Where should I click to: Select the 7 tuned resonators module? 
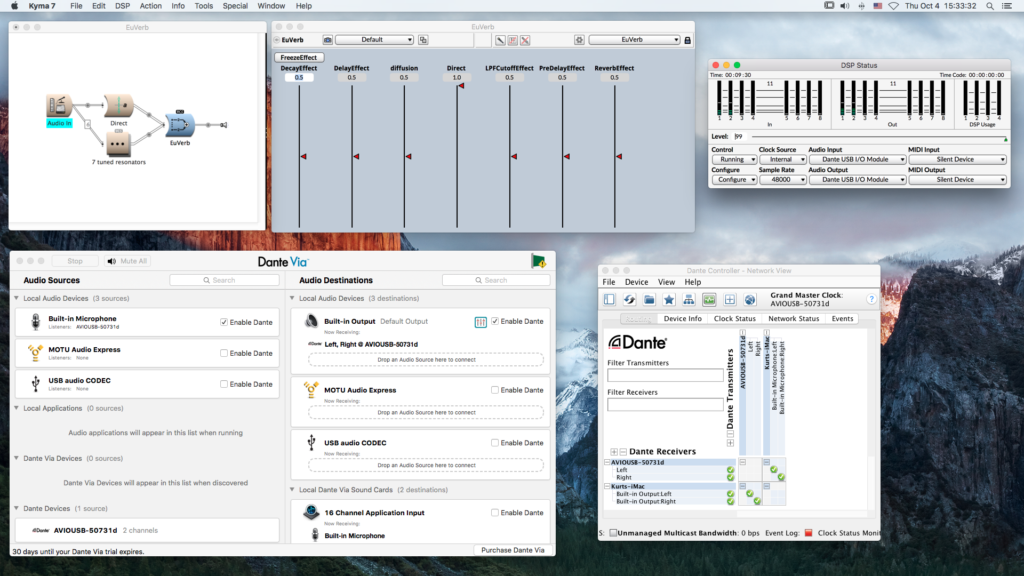pos(120,144)
